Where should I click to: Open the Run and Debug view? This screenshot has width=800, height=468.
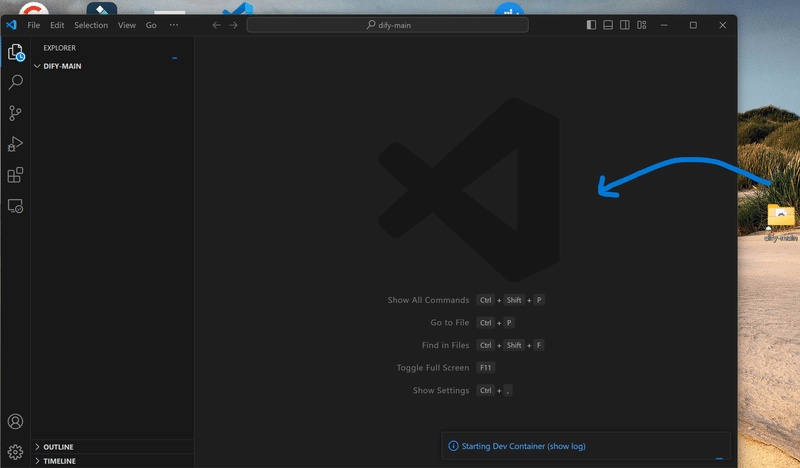15,144
